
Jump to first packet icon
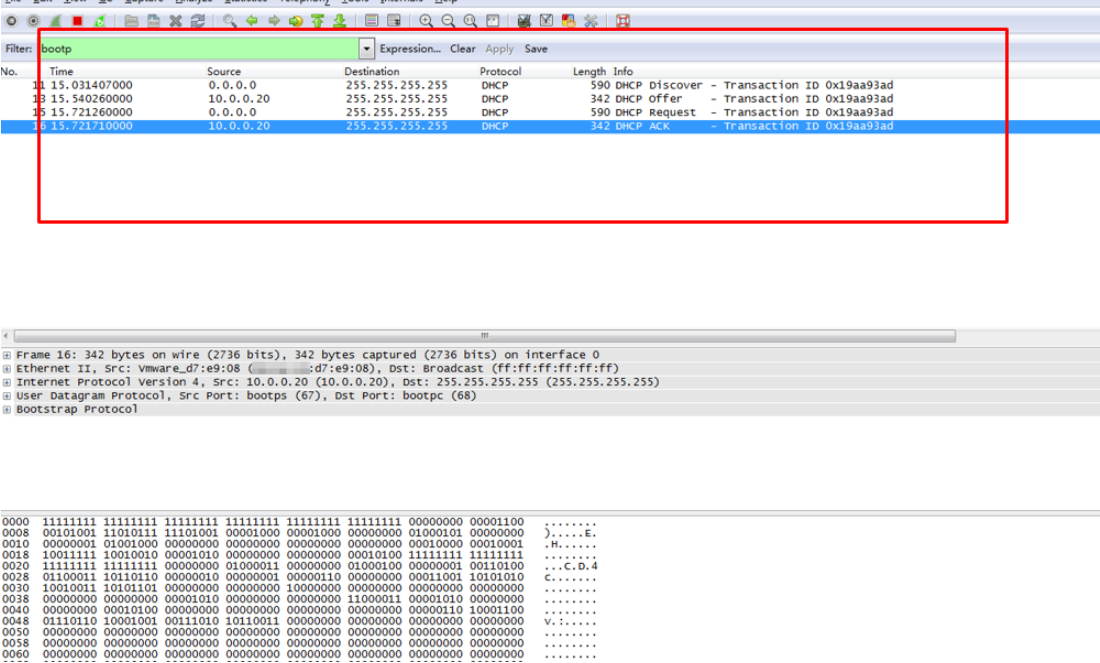click(x=318, y=21)
